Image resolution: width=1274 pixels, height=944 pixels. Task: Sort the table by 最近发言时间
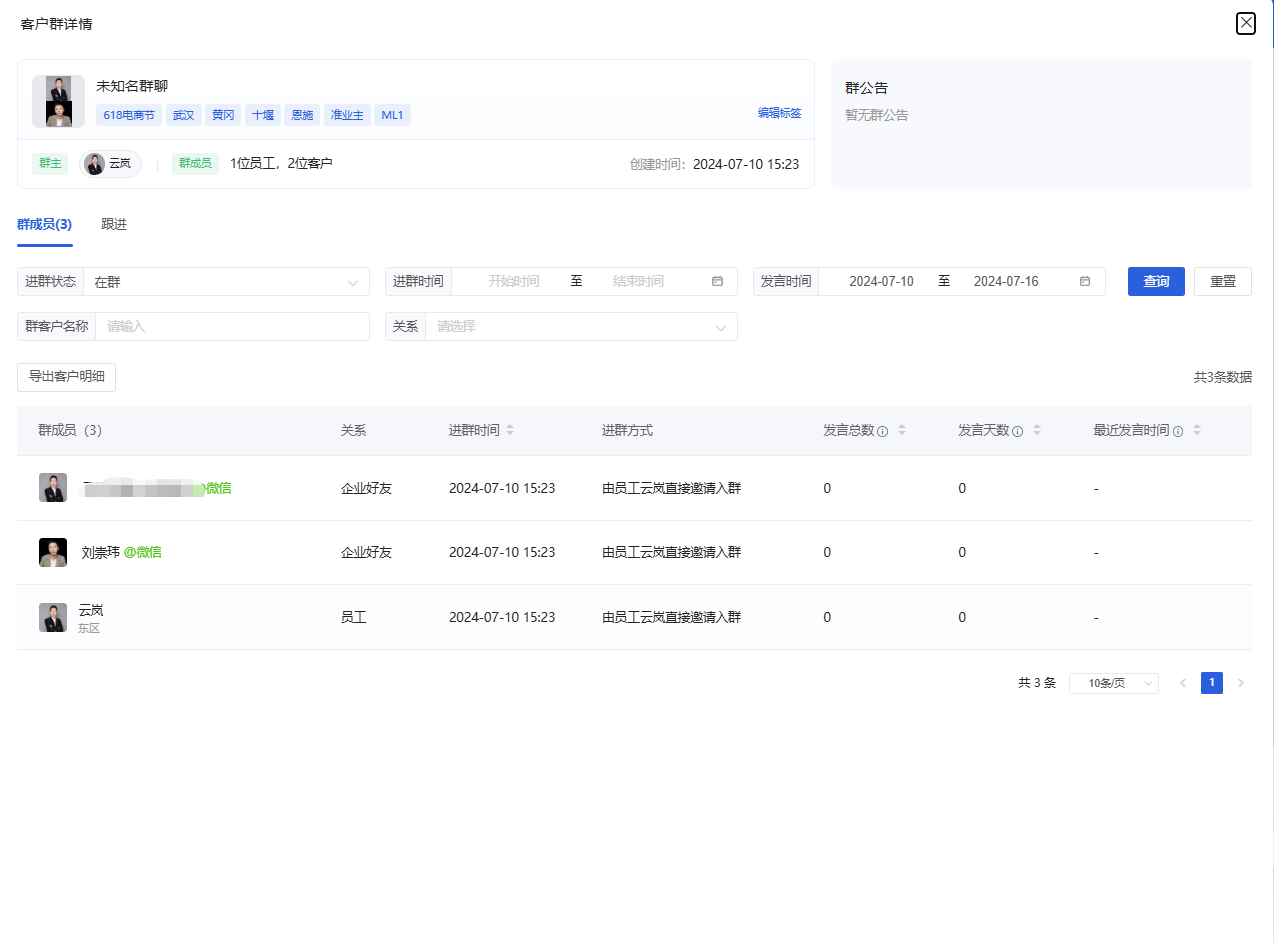(x=1197, y=430)
